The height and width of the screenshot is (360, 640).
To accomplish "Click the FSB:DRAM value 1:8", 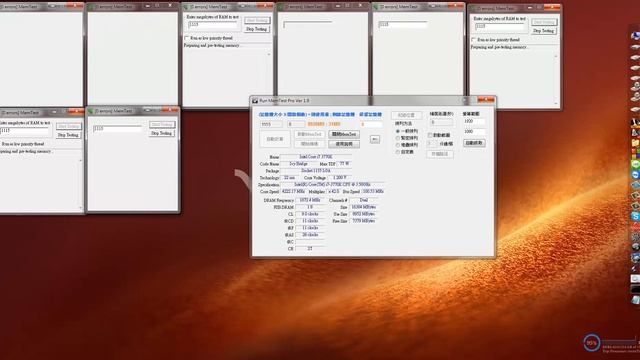I will click(310, 207).
